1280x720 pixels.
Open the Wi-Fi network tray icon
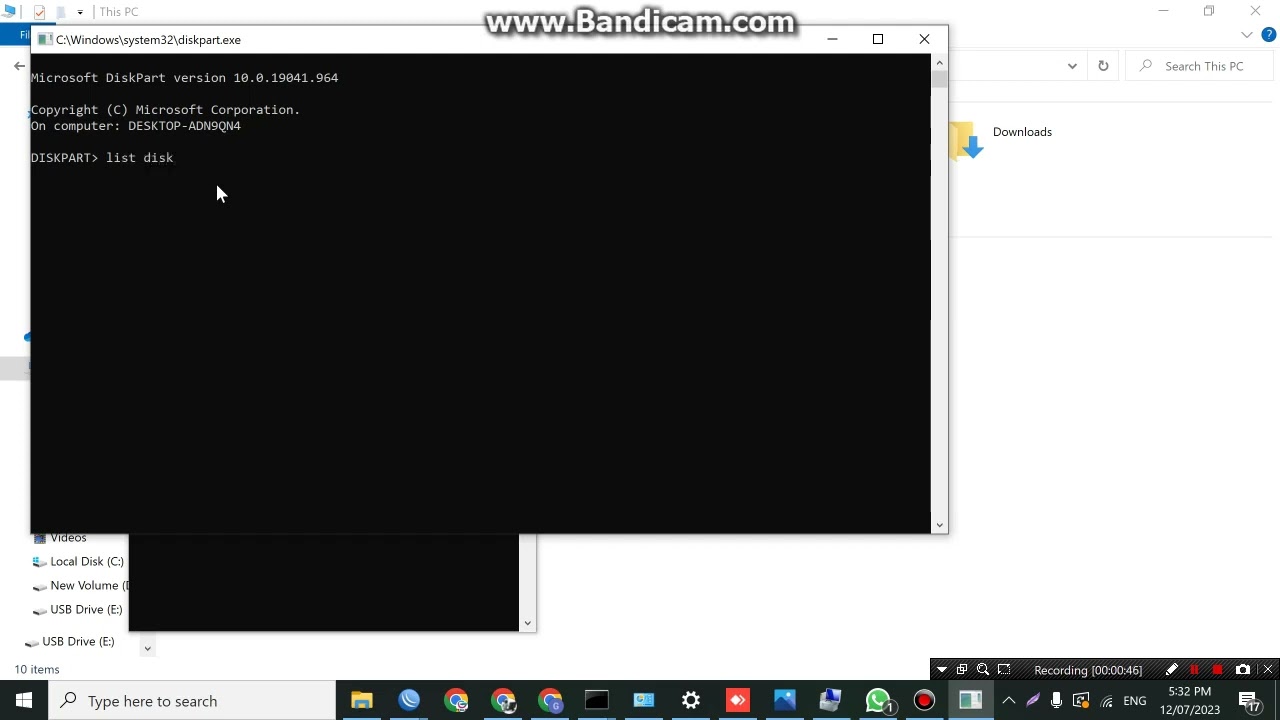click(x=1107, y=701)
